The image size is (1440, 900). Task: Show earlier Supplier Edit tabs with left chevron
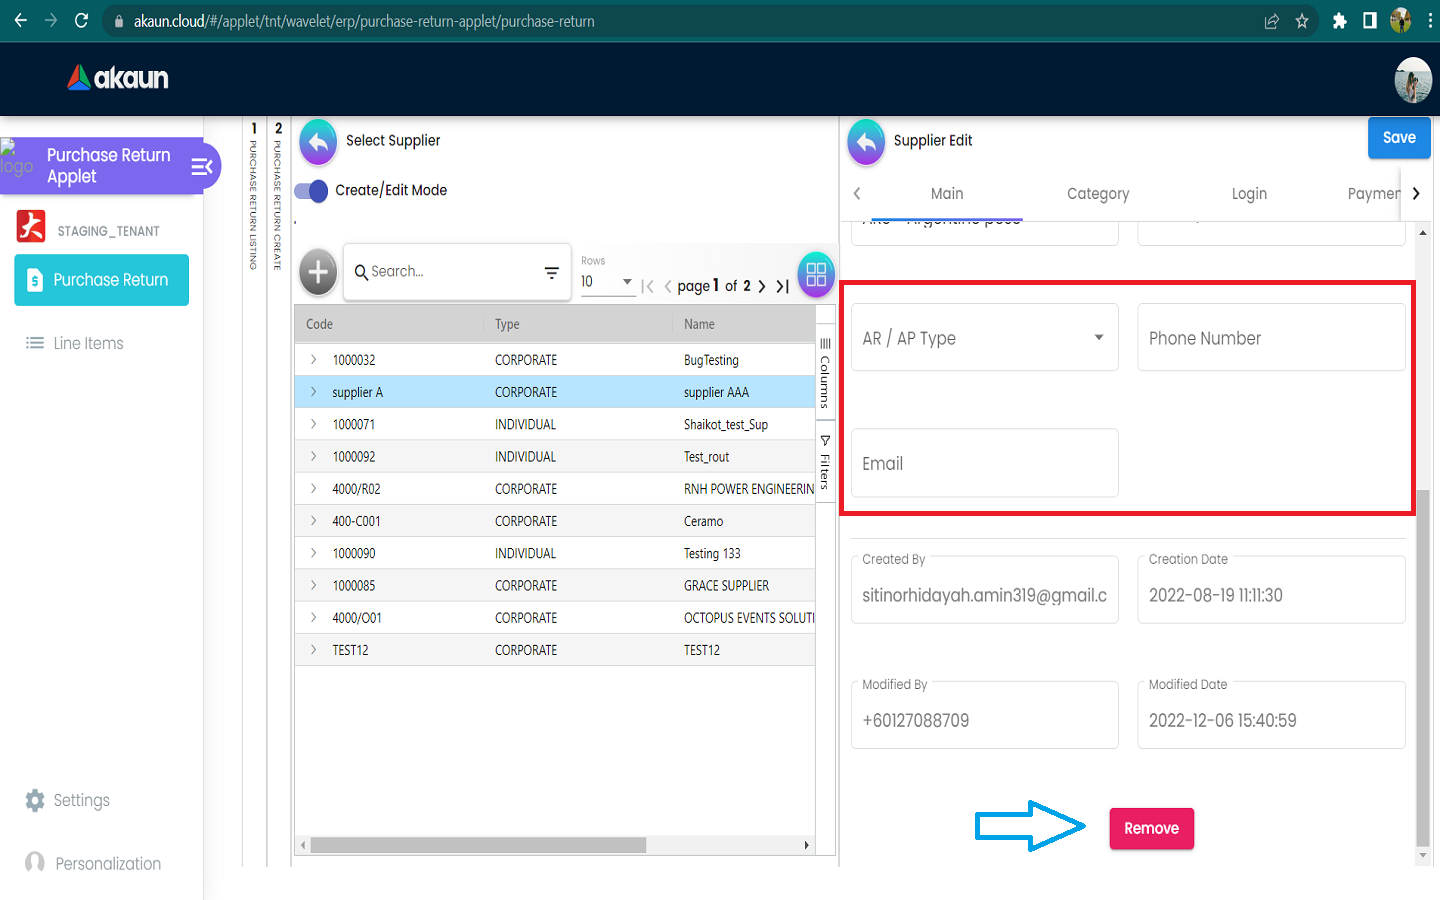(x=857, y=194)
